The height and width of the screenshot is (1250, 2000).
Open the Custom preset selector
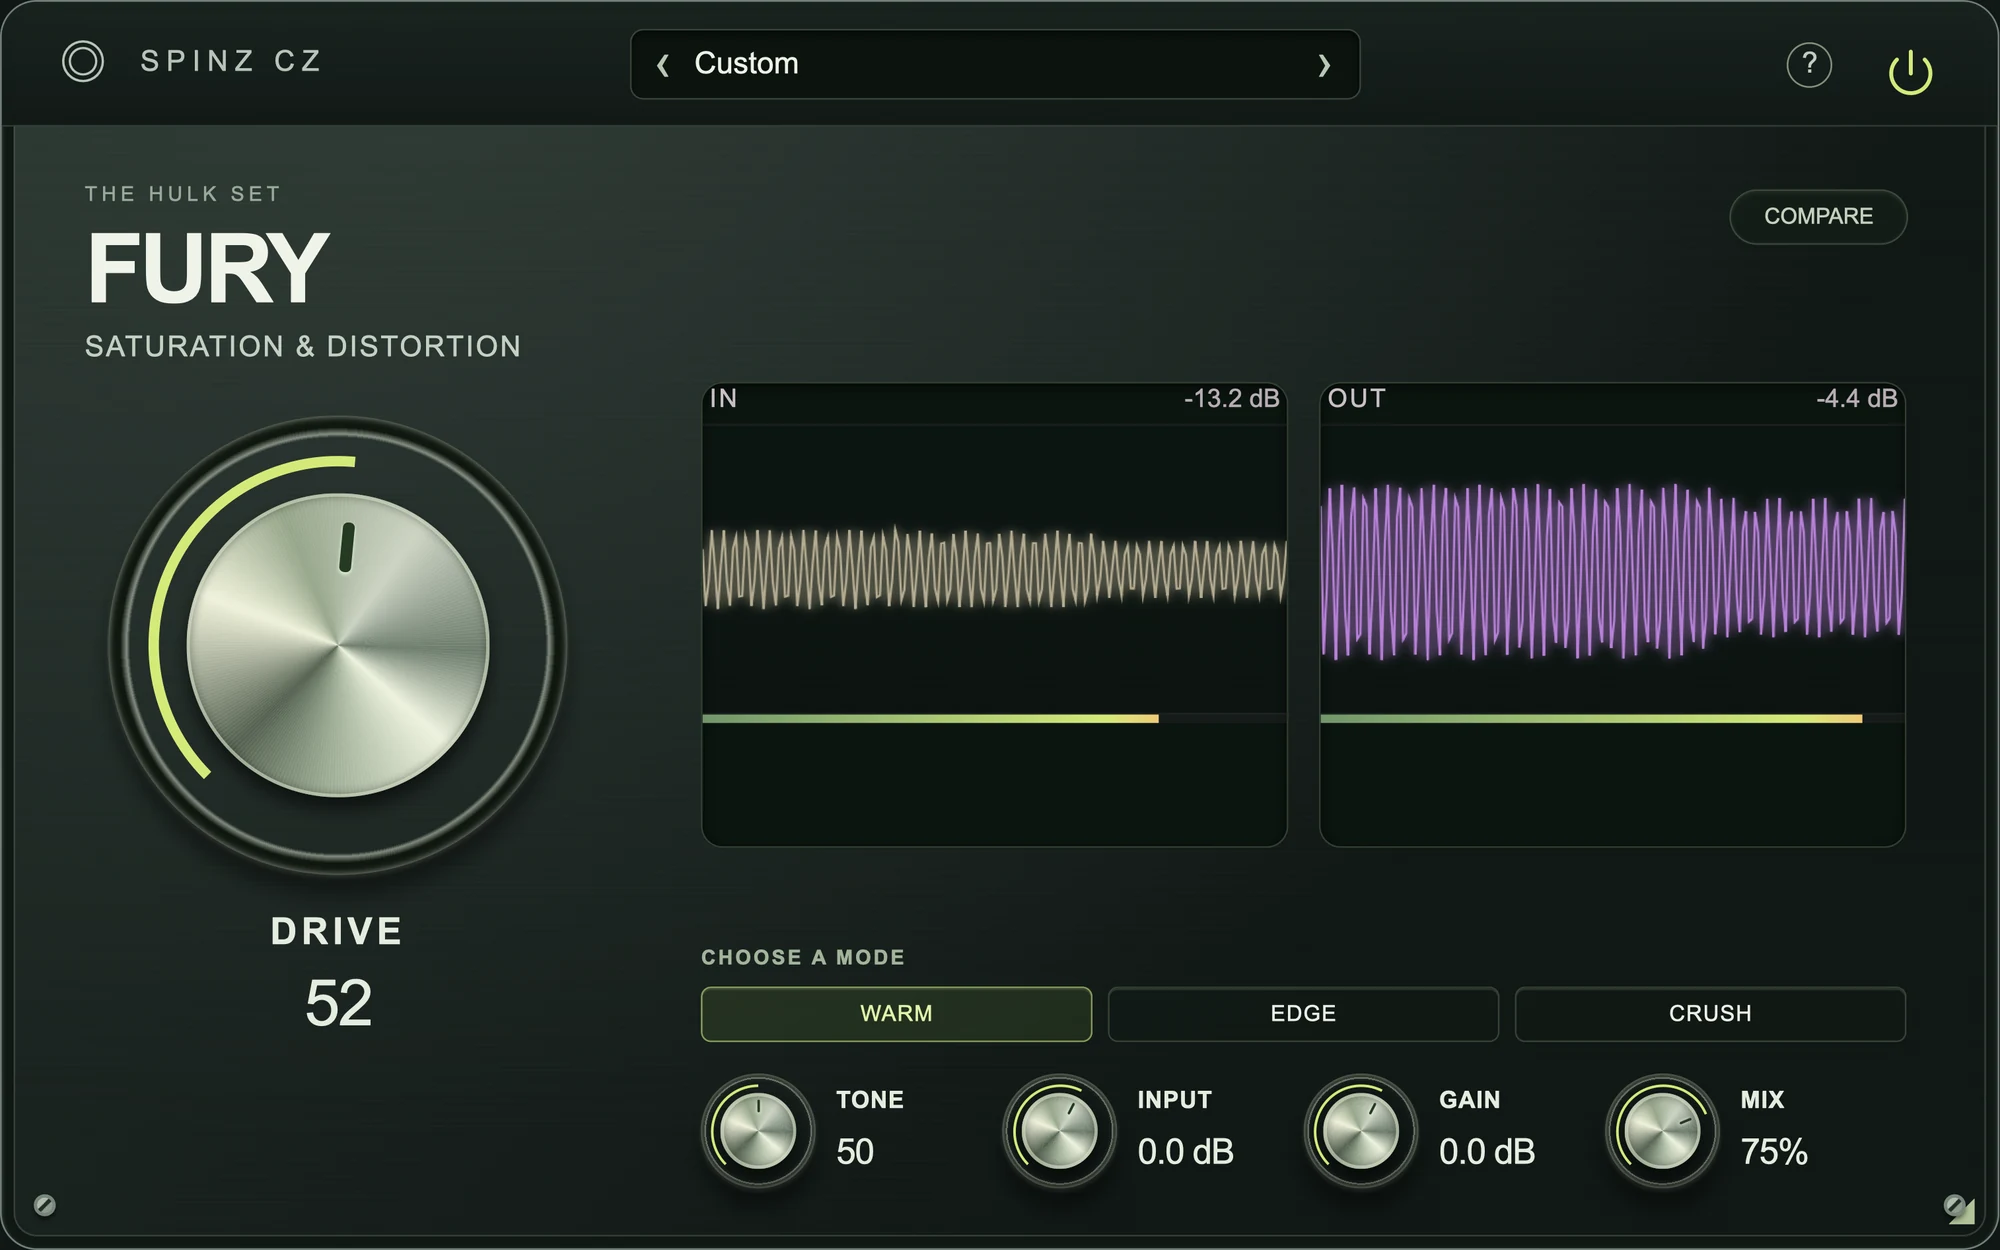tap(995, 64)
